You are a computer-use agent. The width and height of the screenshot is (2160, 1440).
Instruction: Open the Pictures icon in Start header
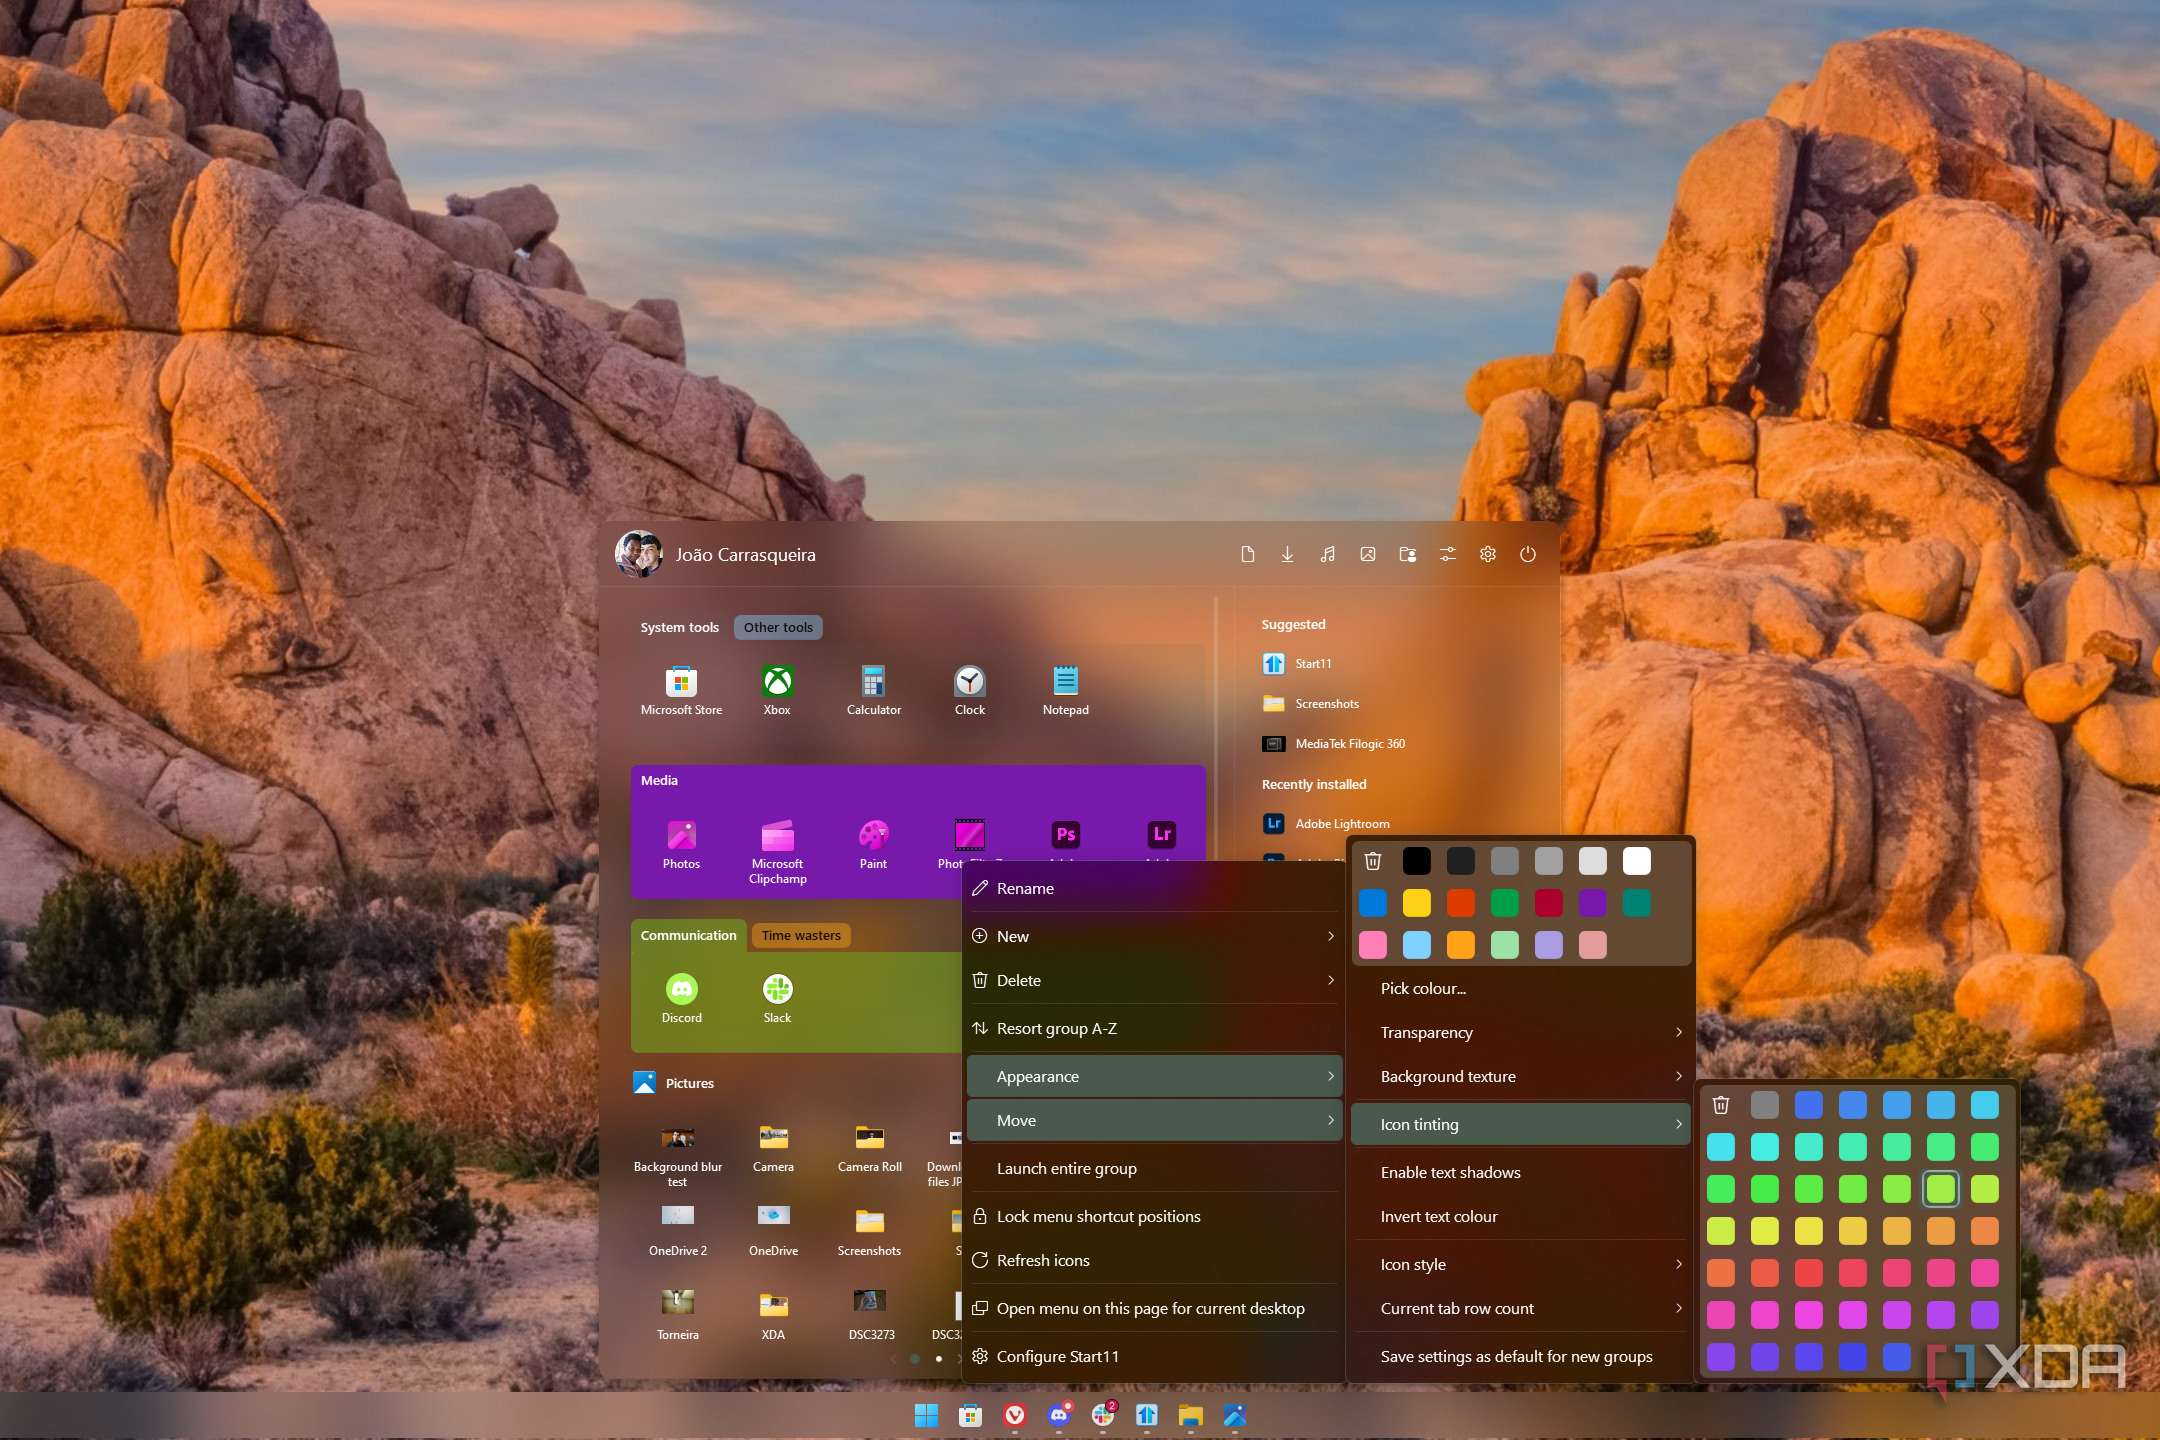[1367, 554]
